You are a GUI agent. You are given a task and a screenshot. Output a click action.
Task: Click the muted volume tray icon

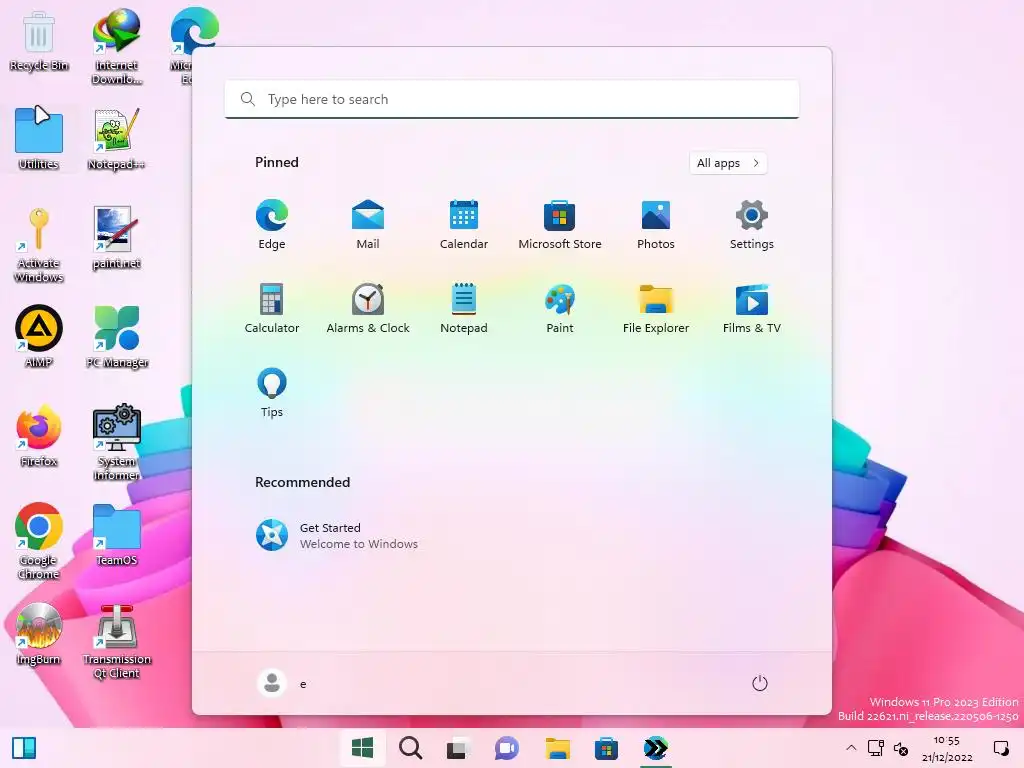[901, 748]
